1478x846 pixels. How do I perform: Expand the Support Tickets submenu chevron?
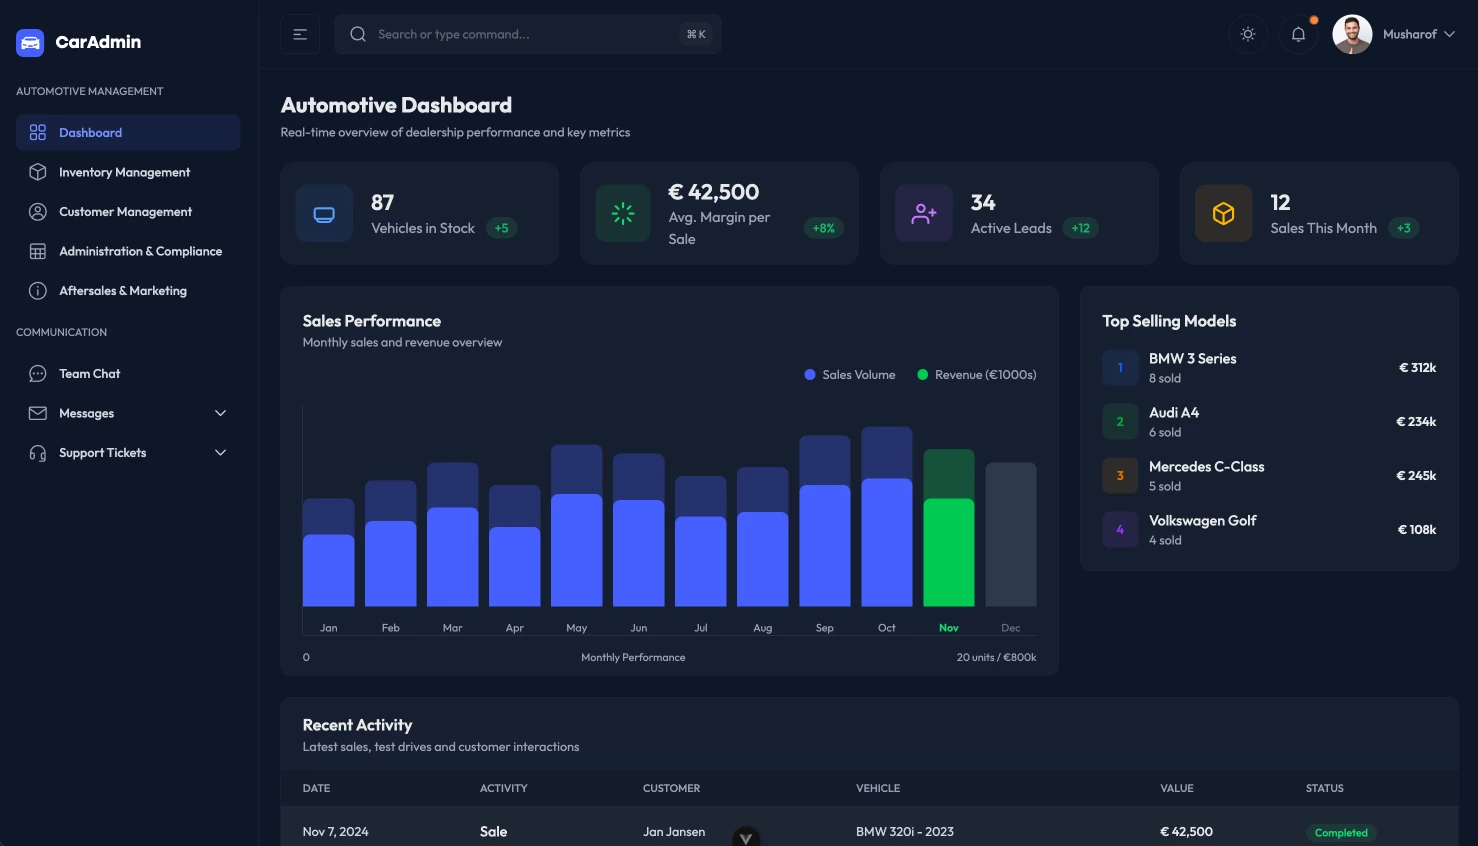(221, 453)
